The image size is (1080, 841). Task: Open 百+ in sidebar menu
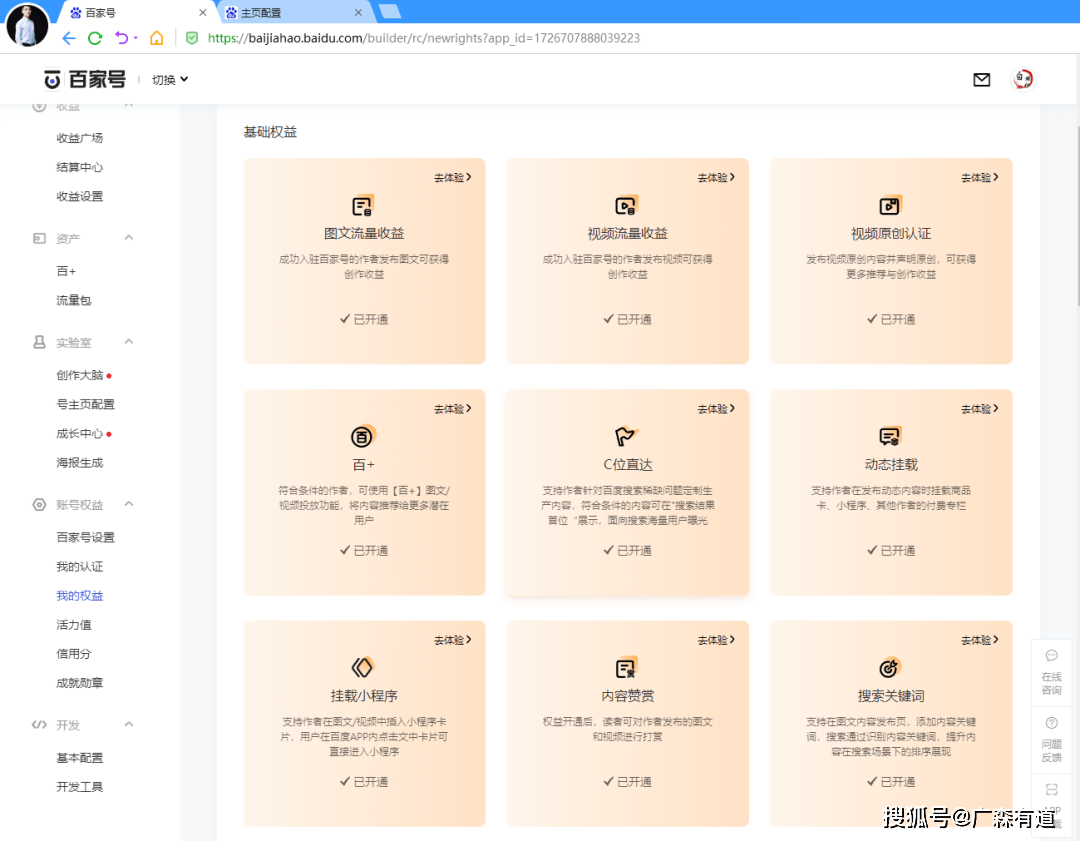pyautogui.click(x=66, y=271)
